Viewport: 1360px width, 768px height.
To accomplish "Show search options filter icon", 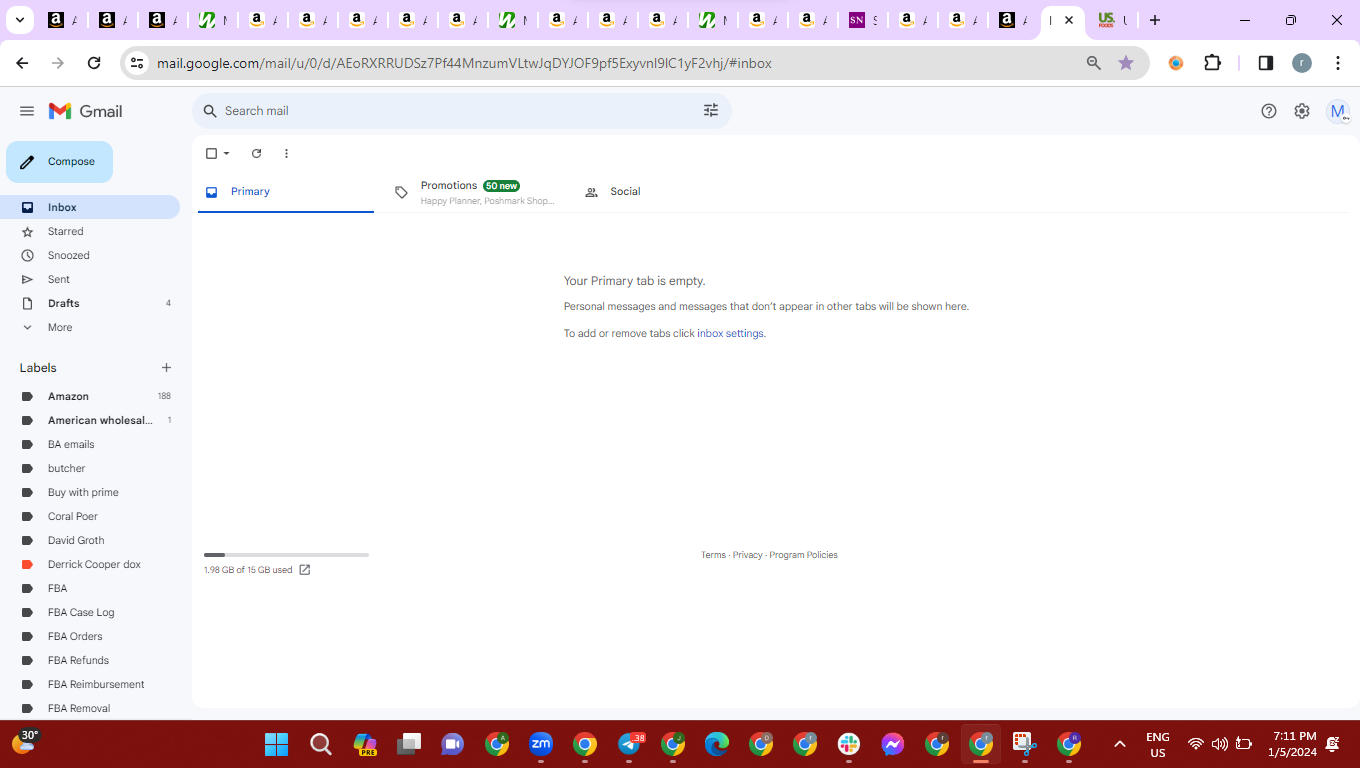I will pyautogui.click(x=711, y=111).
